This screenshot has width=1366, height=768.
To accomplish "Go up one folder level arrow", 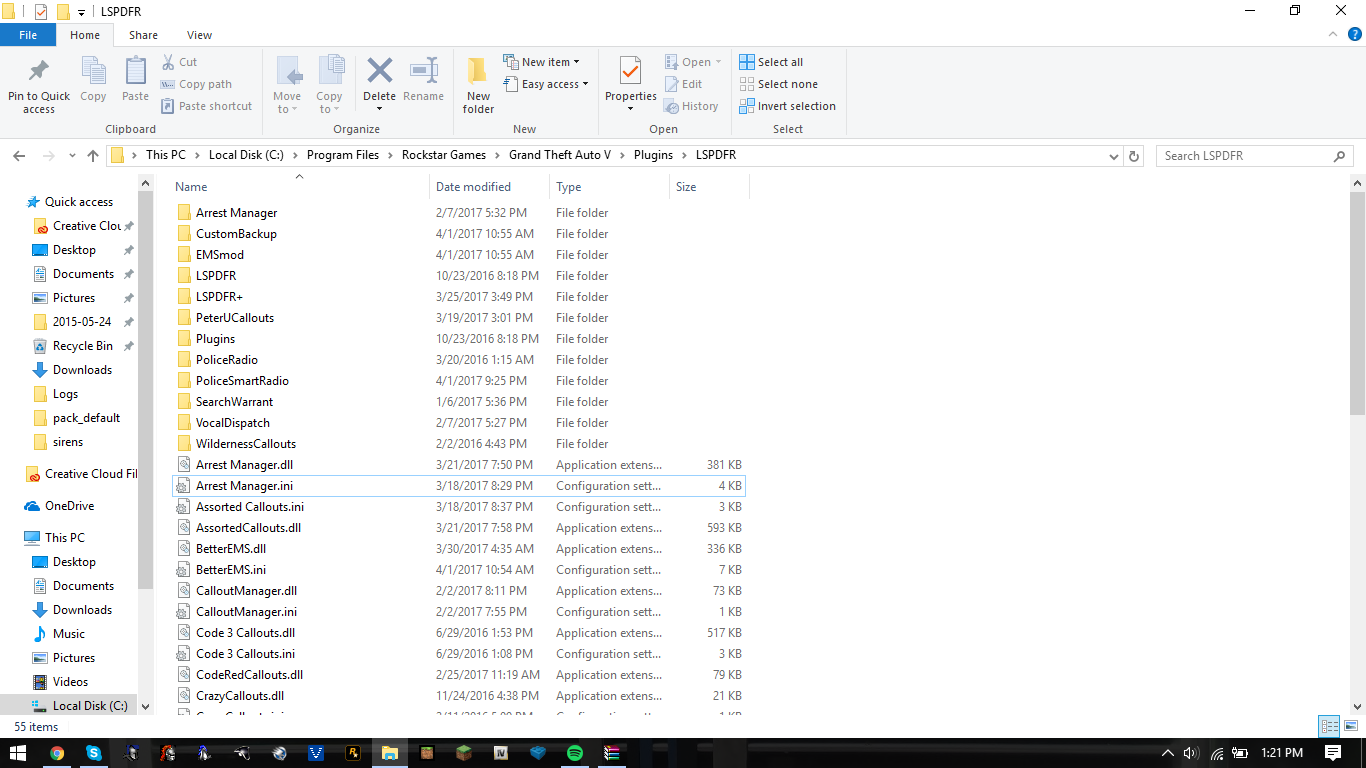I will click(93, 156).
